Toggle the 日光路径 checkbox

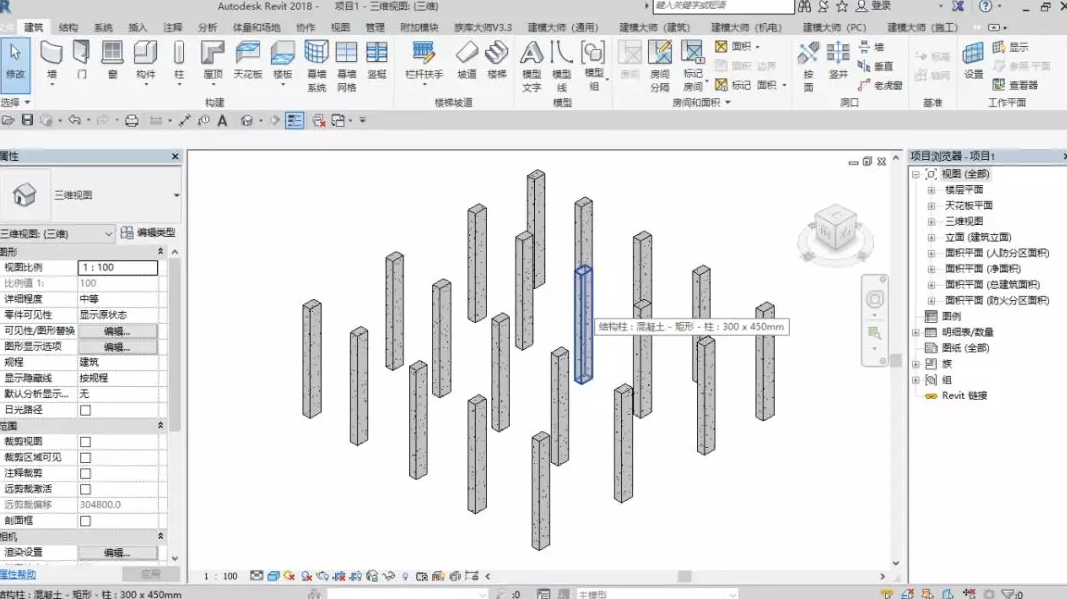pyautogui.click(x=85, y=410)
